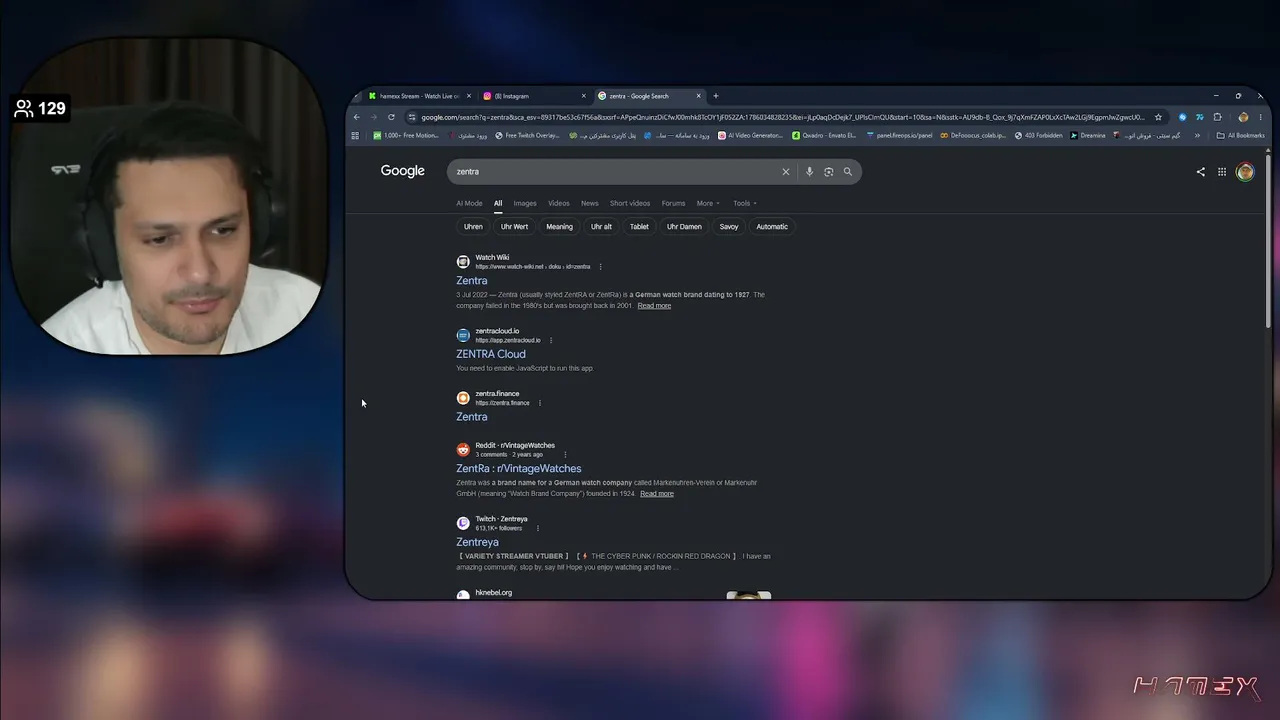Image resolution: width=1280 pixels, height=720 pixels.
Task: Click the Uhren suggestion chip
Action: click(x=473, y=227)
